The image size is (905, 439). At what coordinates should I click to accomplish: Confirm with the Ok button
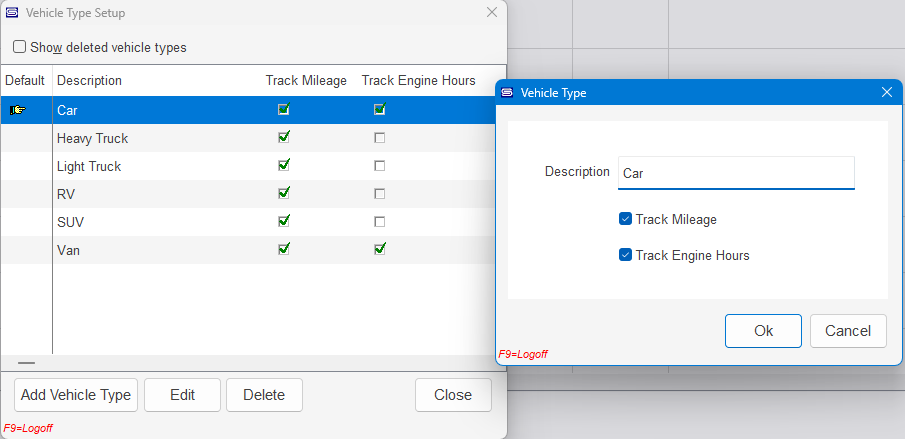tap(763, 331)
